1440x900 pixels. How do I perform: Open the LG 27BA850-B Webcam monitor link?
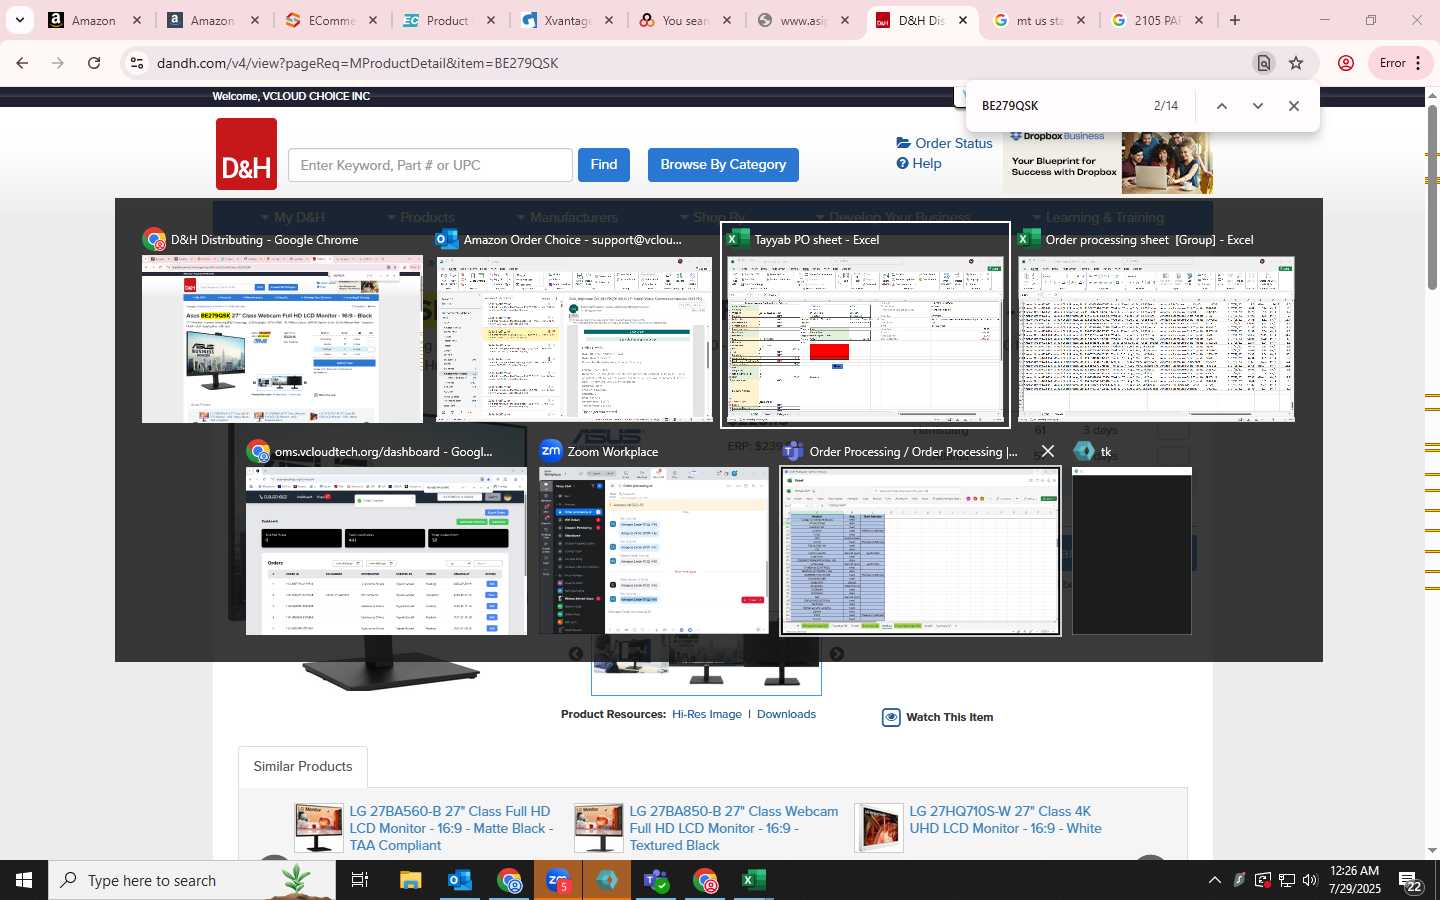point(733,828)
